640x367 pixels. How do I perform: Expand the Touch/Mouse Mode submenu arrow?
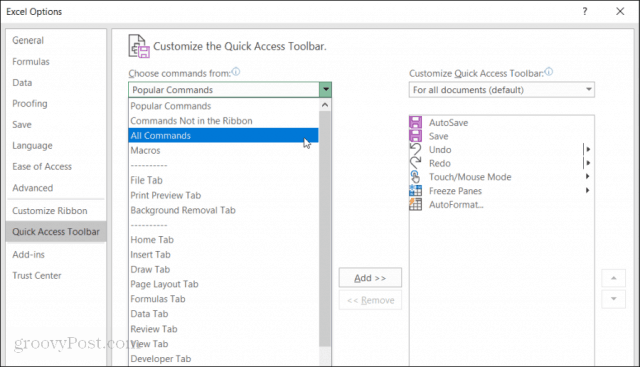[x=587, y=176]
